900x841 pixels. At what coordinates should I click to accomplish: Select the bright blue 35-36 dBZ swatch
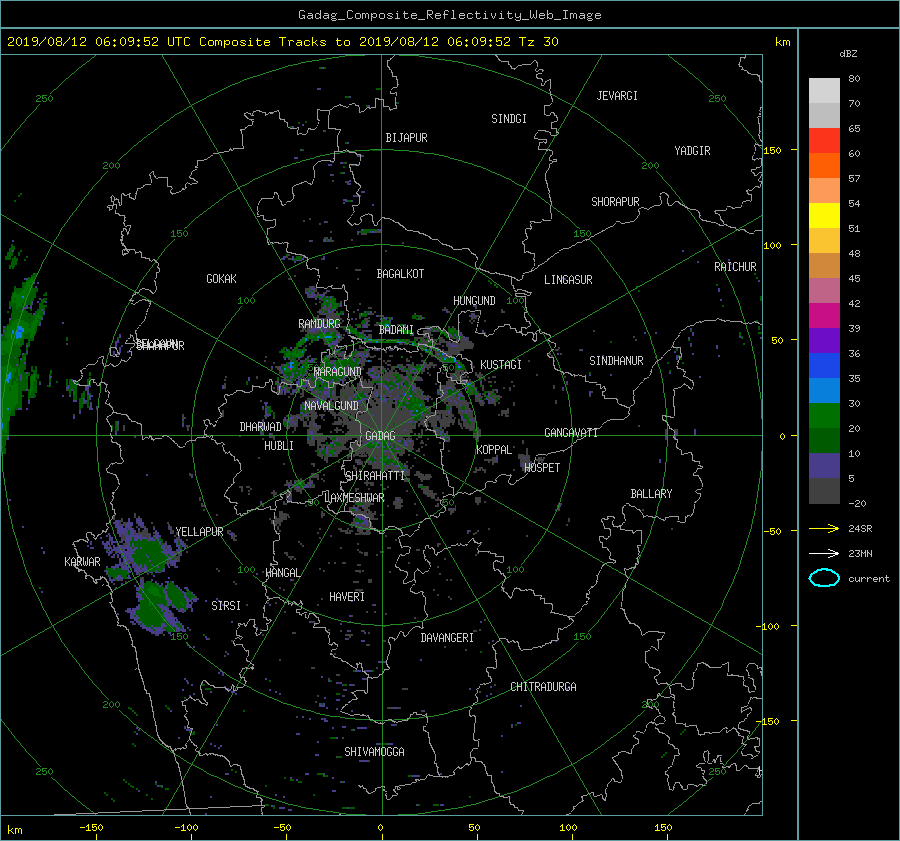[x=824, y=365]
